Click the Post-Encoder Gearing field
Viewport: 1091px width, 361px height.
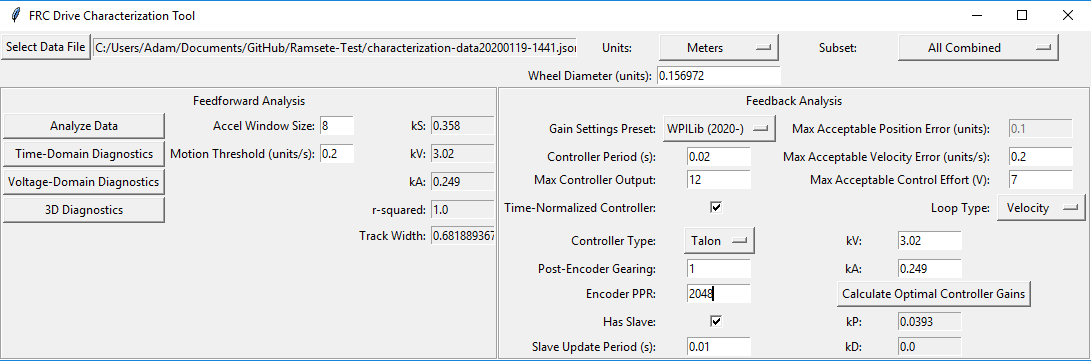coord(718,268)
